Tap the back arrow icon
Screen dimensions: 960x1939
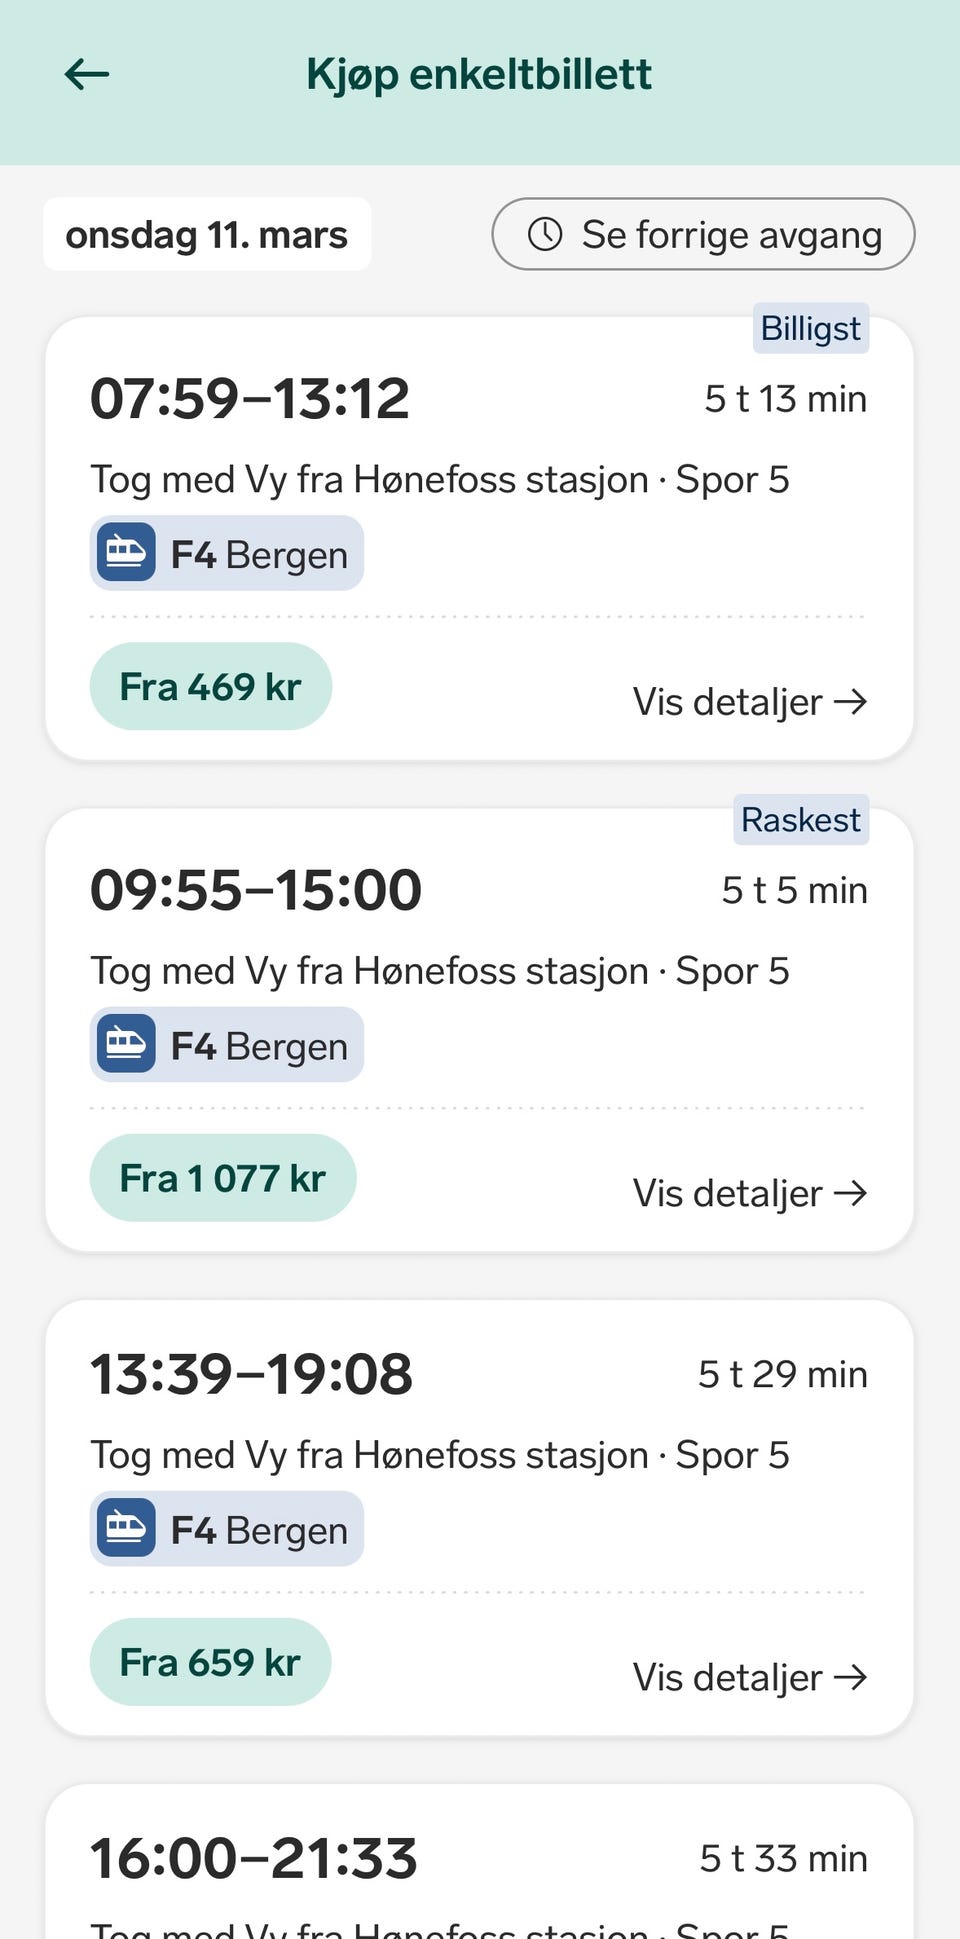(87, 74)
